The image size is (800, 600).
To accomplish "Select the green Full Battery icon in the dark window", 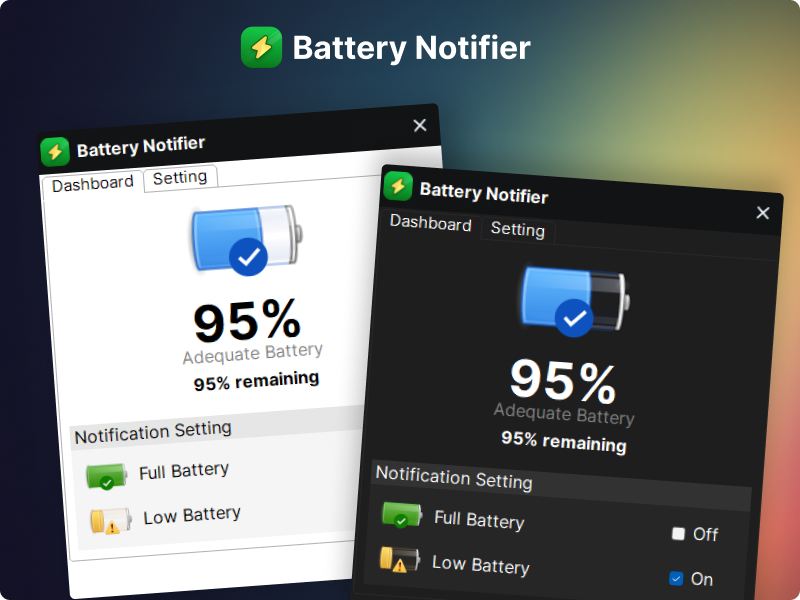I will tap(399, 516).
